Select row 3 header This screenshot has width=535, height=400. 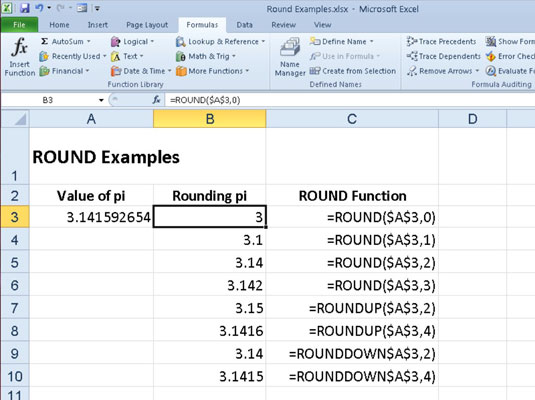click(x=15, y=217)
